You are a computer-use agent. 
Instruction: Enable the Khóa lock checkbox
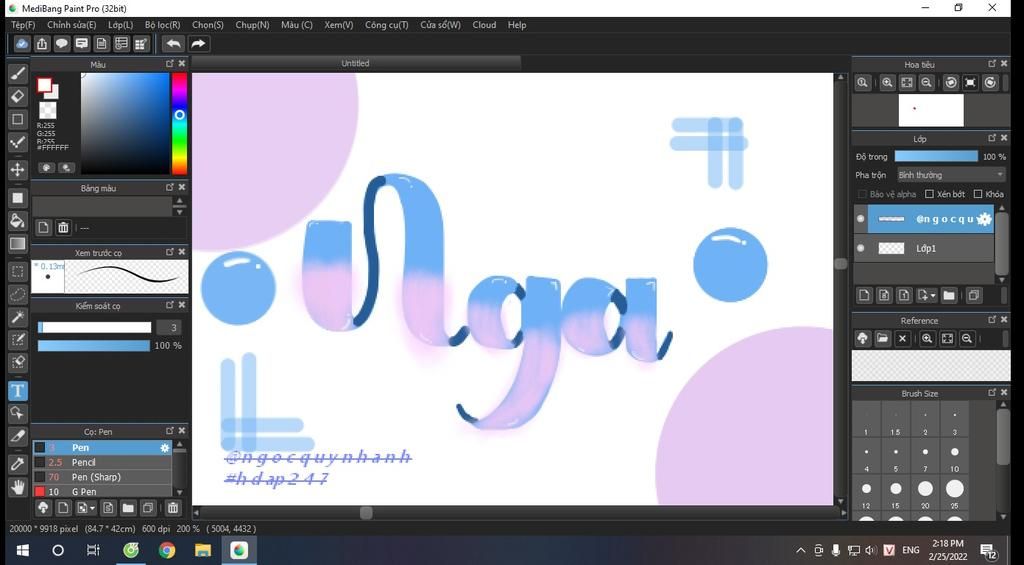[978, 194]
